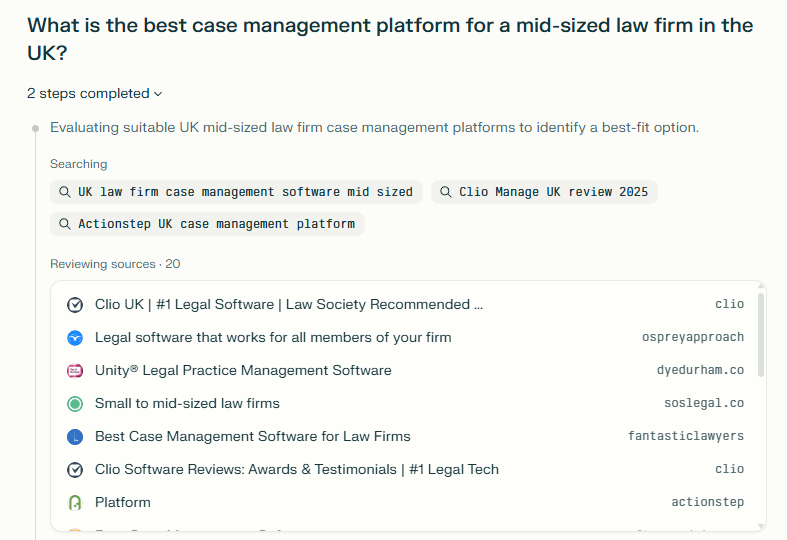
Task: Click the question heading 'What is the best case management platform'
Action: (x=390, y=39)
